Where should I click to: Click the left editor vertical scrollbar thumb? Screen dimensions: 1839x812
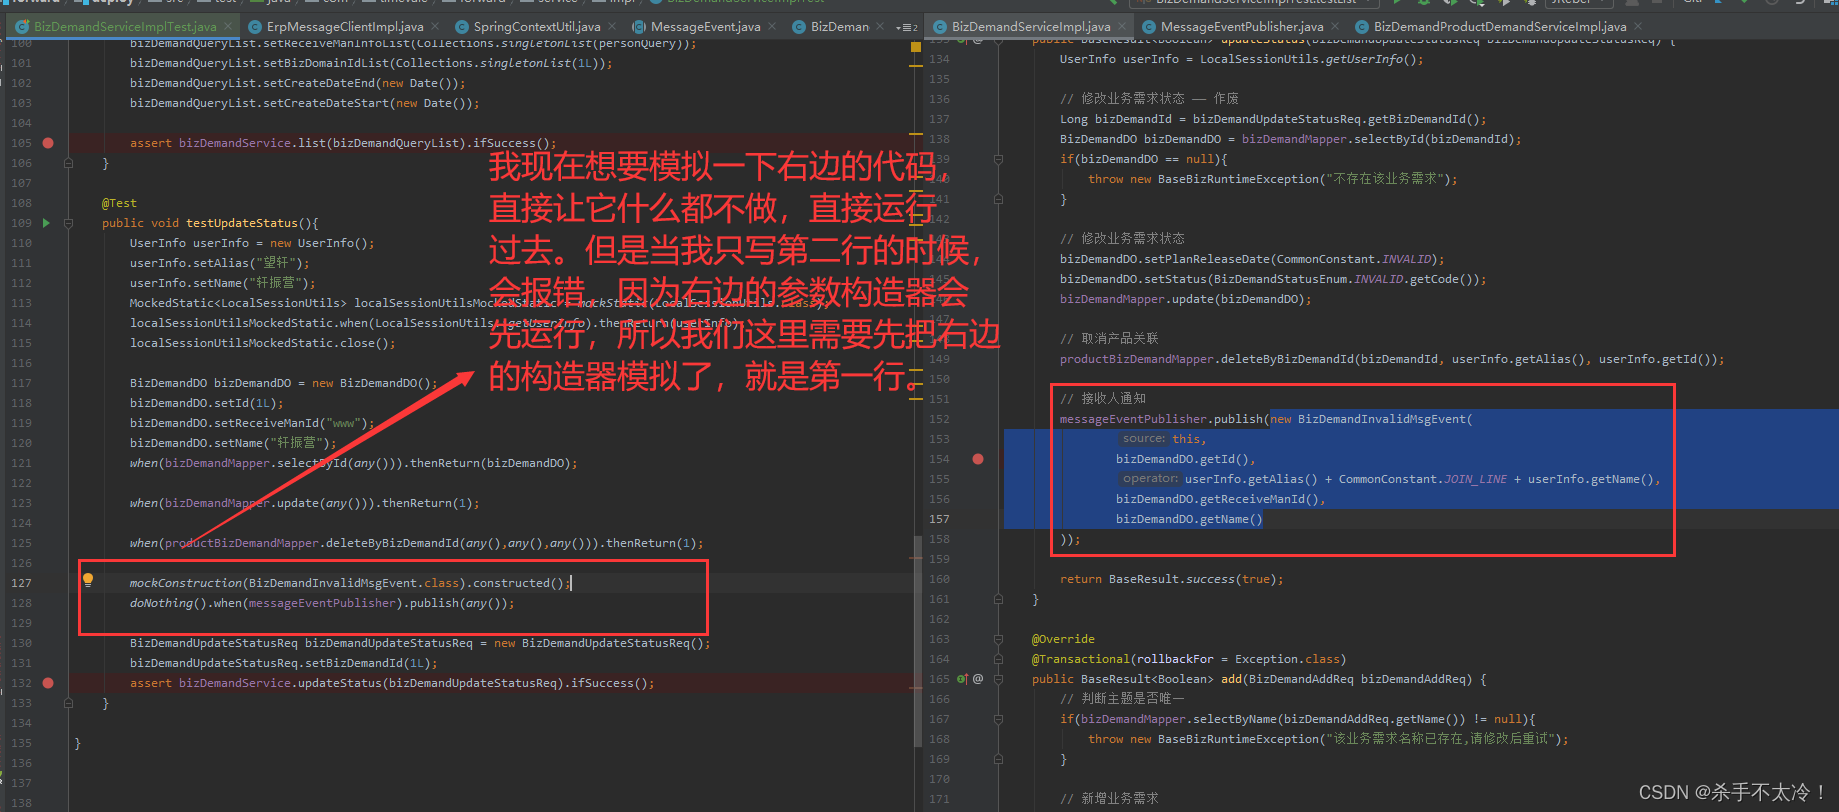[918, 640]
